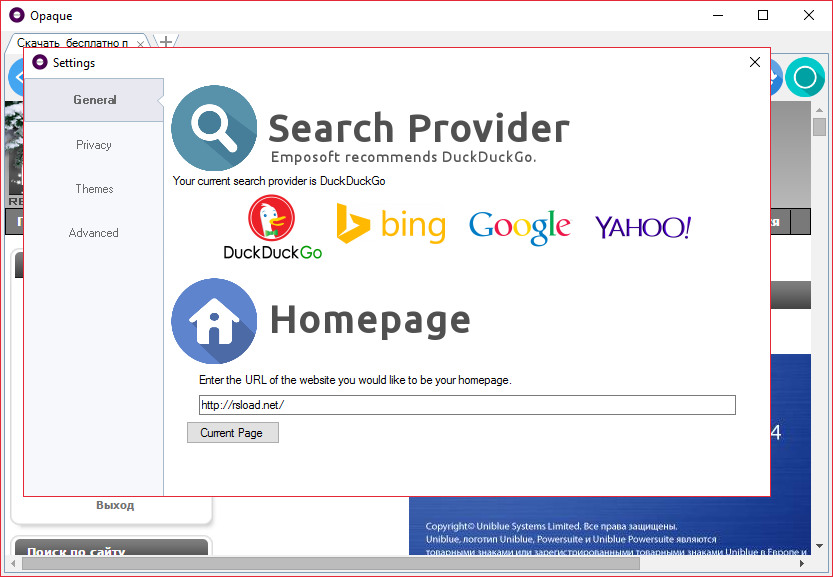833x577 pixels.
Task: Set Yahoo as search provider
Action: (643, 227)
